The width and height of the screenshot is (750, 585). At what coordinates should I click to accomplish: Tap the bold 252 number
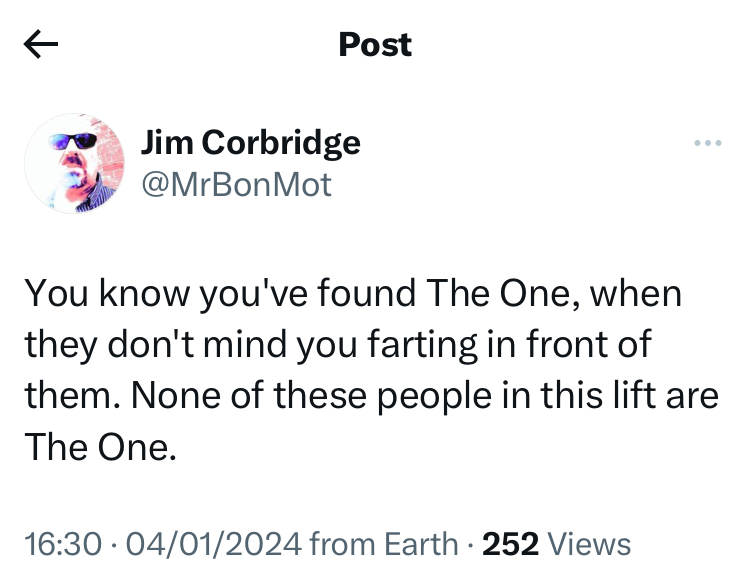[511, 544]
